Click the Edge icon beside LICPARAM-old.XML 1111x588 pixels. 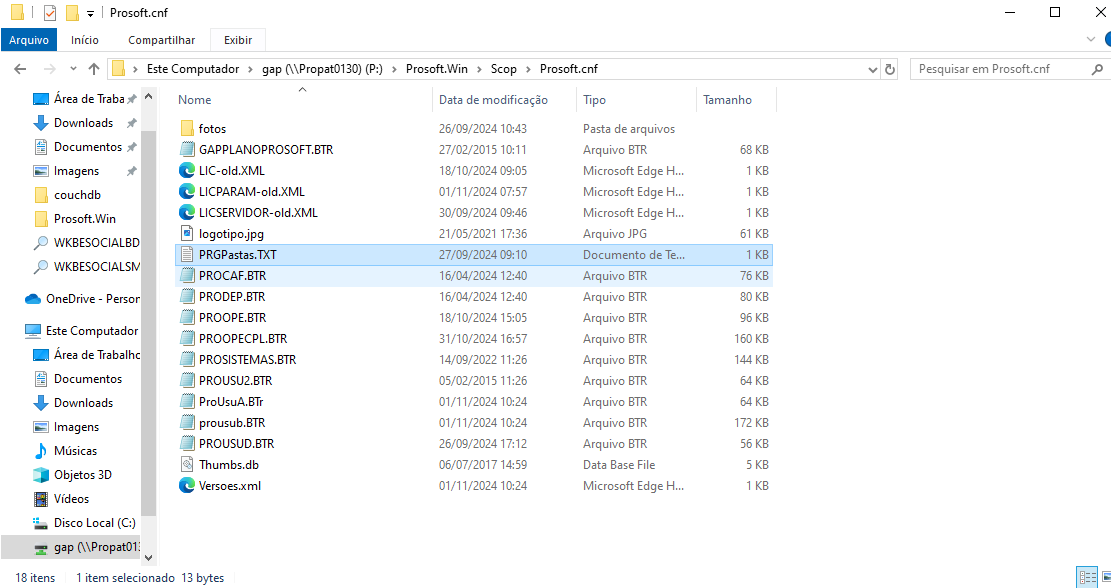(187, 191)
